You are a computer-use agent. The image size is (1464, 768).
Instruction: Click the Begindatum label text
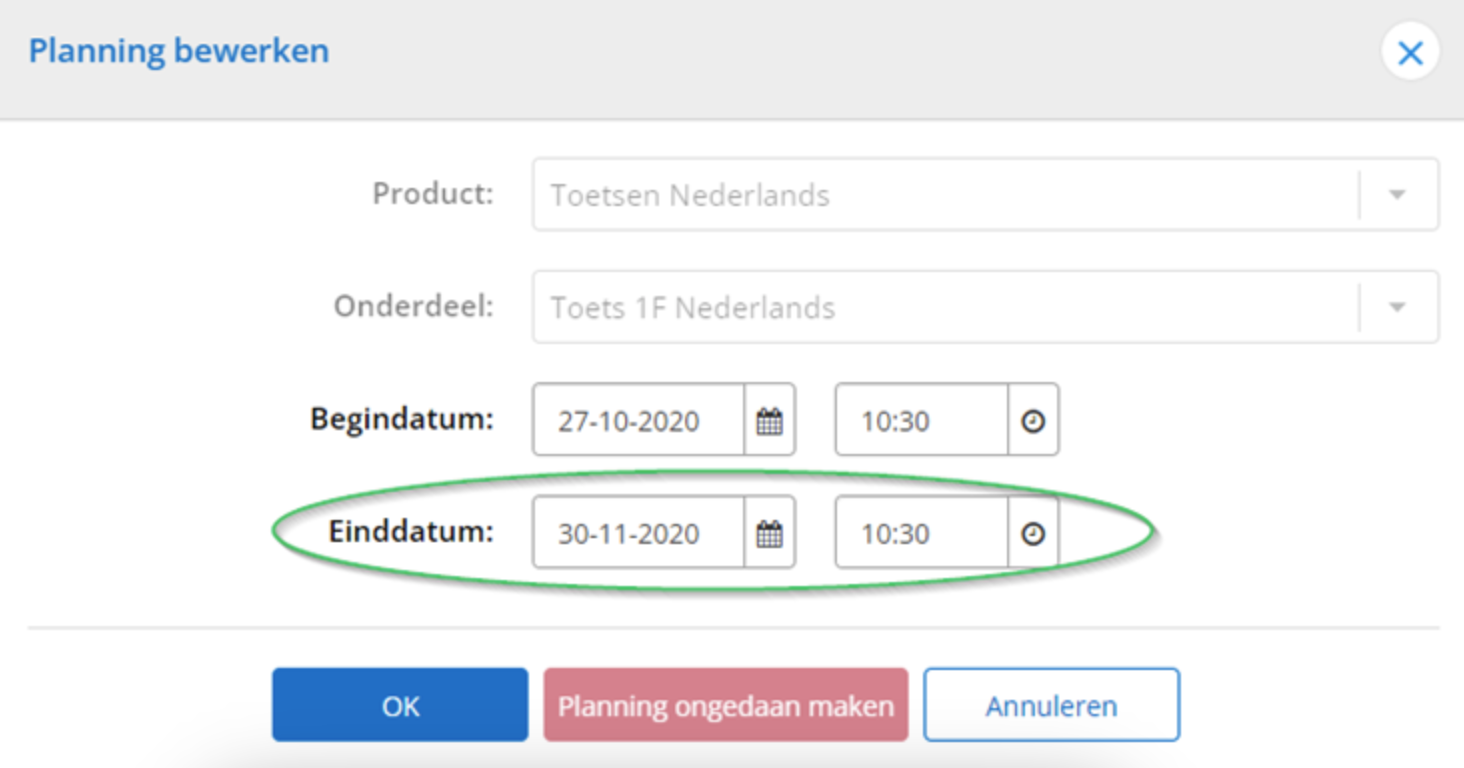pos(402,419)
